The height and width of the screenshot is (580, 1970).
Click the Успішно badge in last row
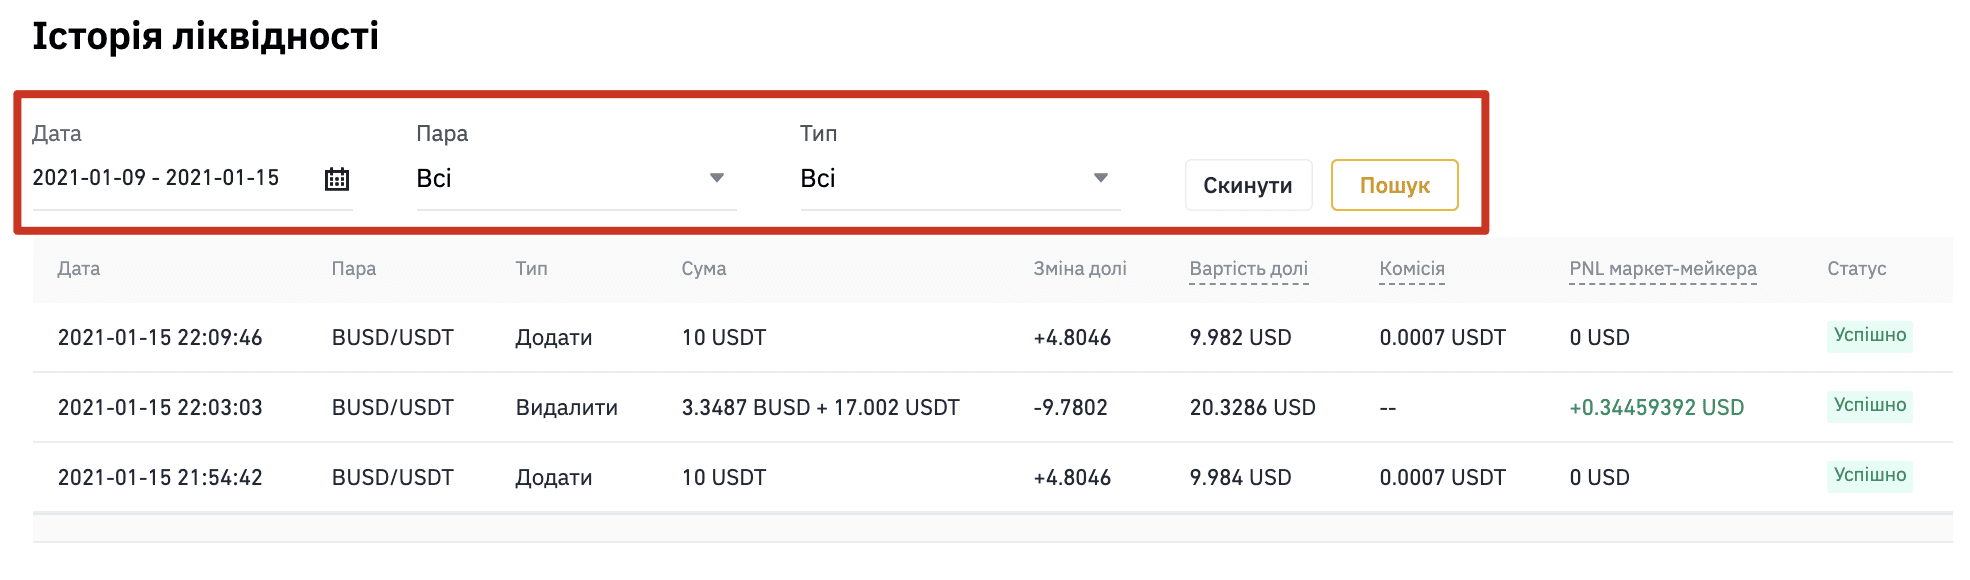point(1869,476)
